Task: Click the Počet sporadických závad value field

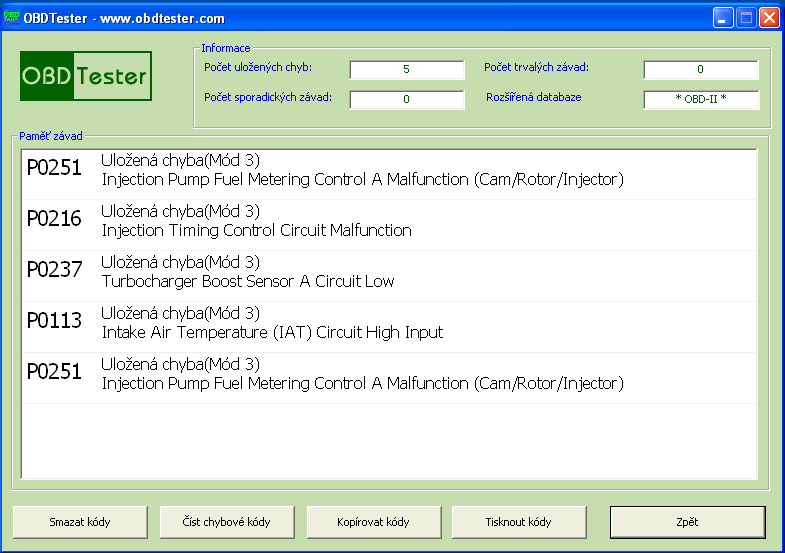Action: coord(407,100)
